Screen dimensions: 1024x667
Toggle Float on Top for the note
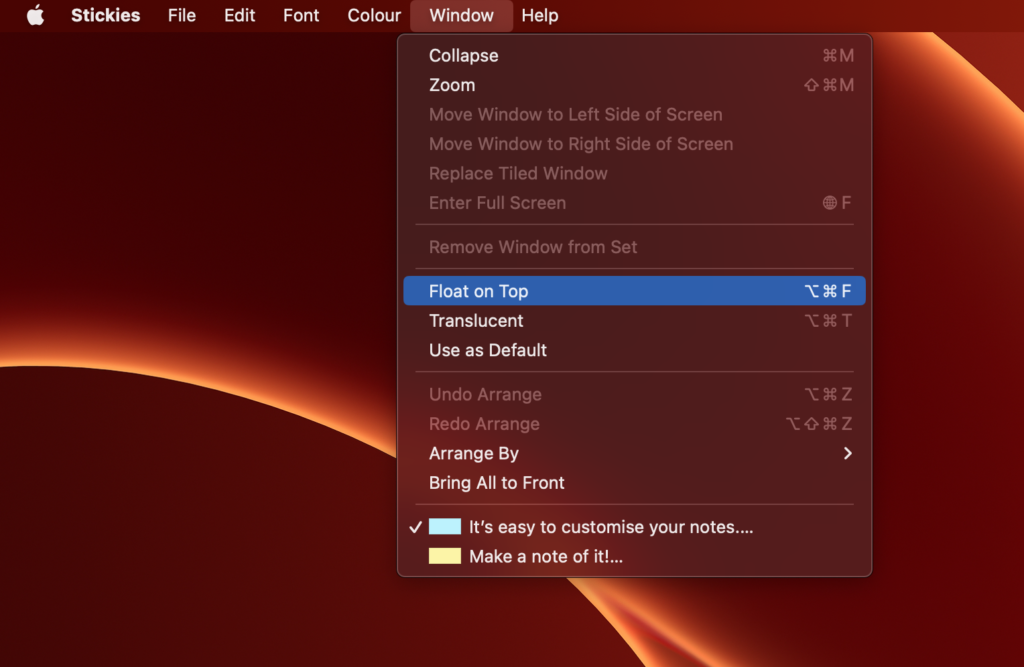click(634, 291)
